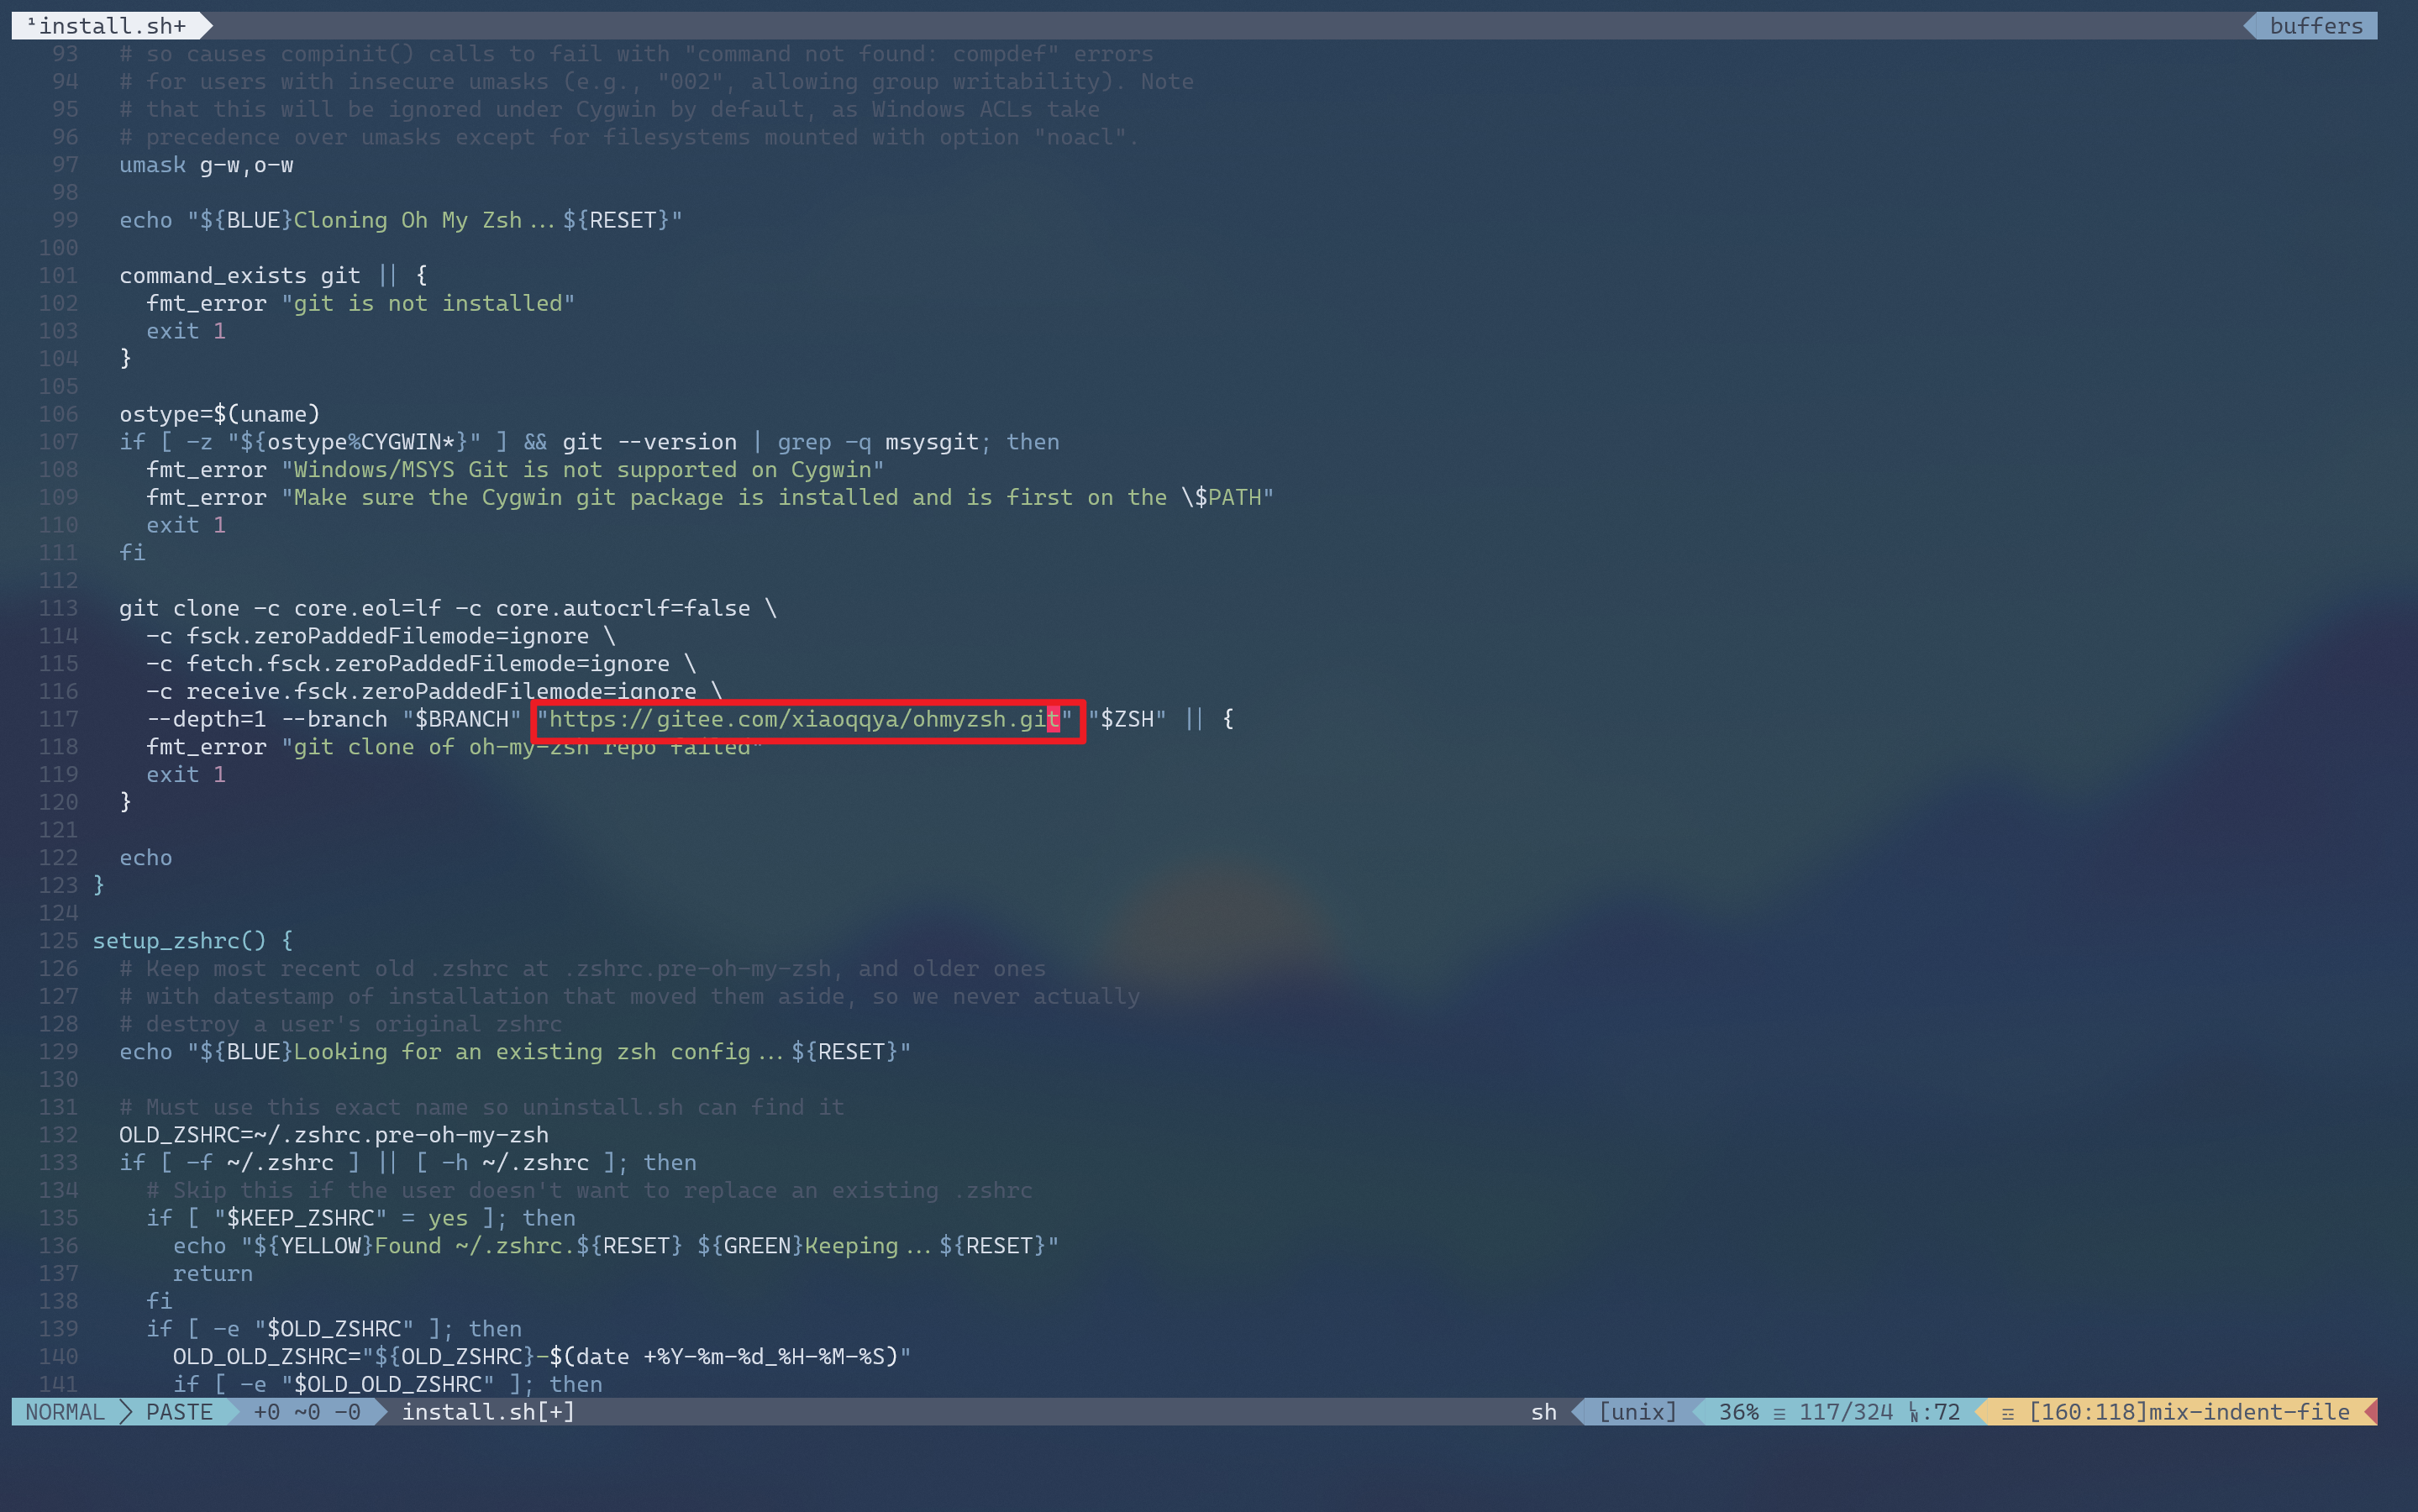
Task: Click line number 117 in the gutter
Action: coord(58,719)
